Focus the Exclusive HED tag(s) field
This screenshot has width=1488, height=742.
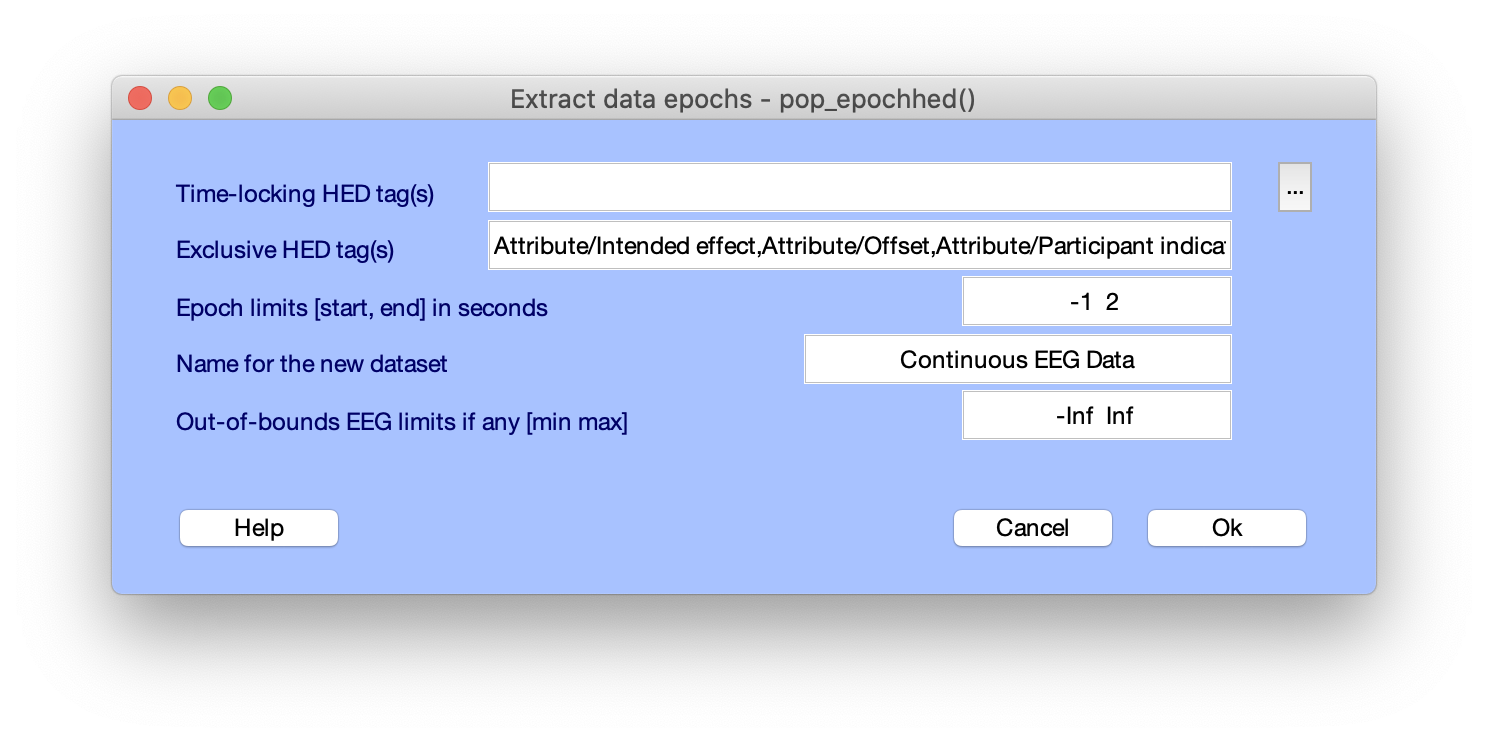[x=859, y=245]
